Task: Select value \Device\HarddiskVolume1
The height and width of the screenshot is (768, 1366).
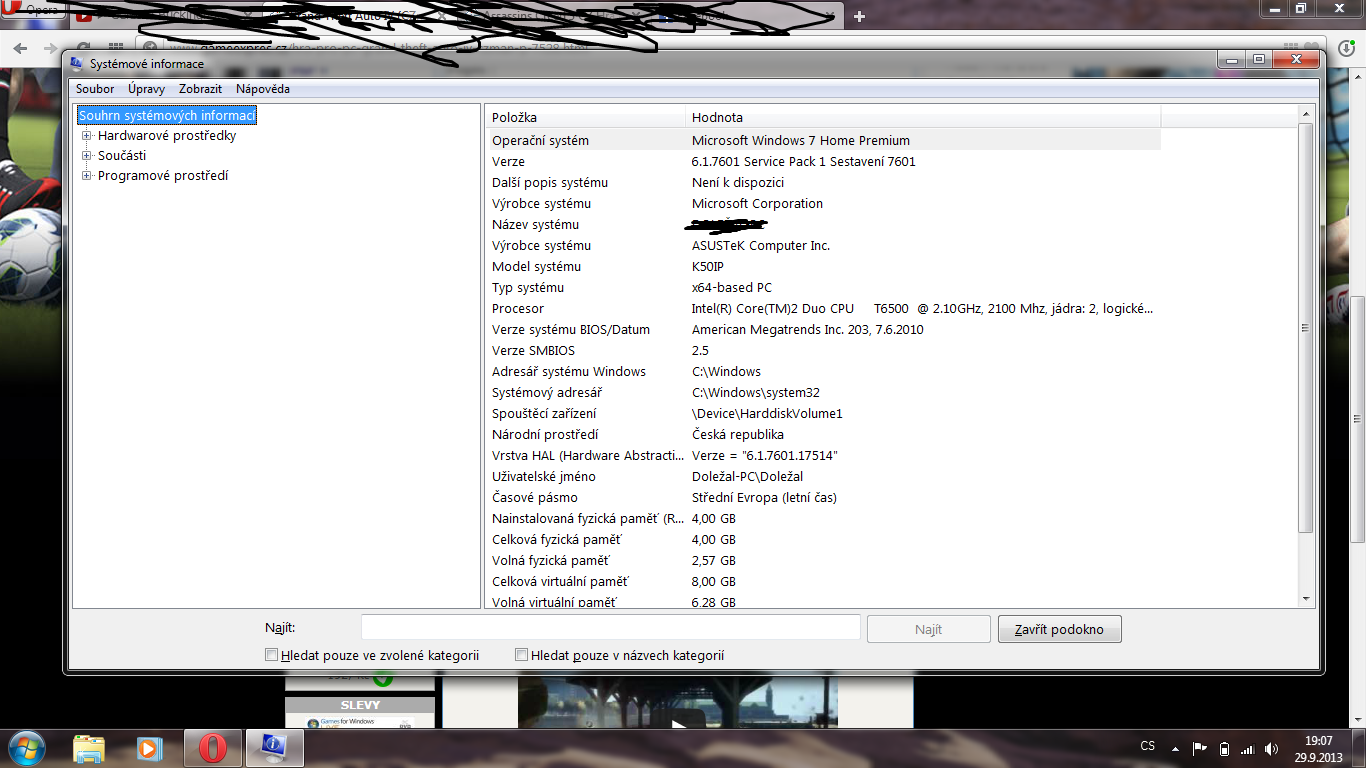Action: pyautogui.click(x=767, y=414)
